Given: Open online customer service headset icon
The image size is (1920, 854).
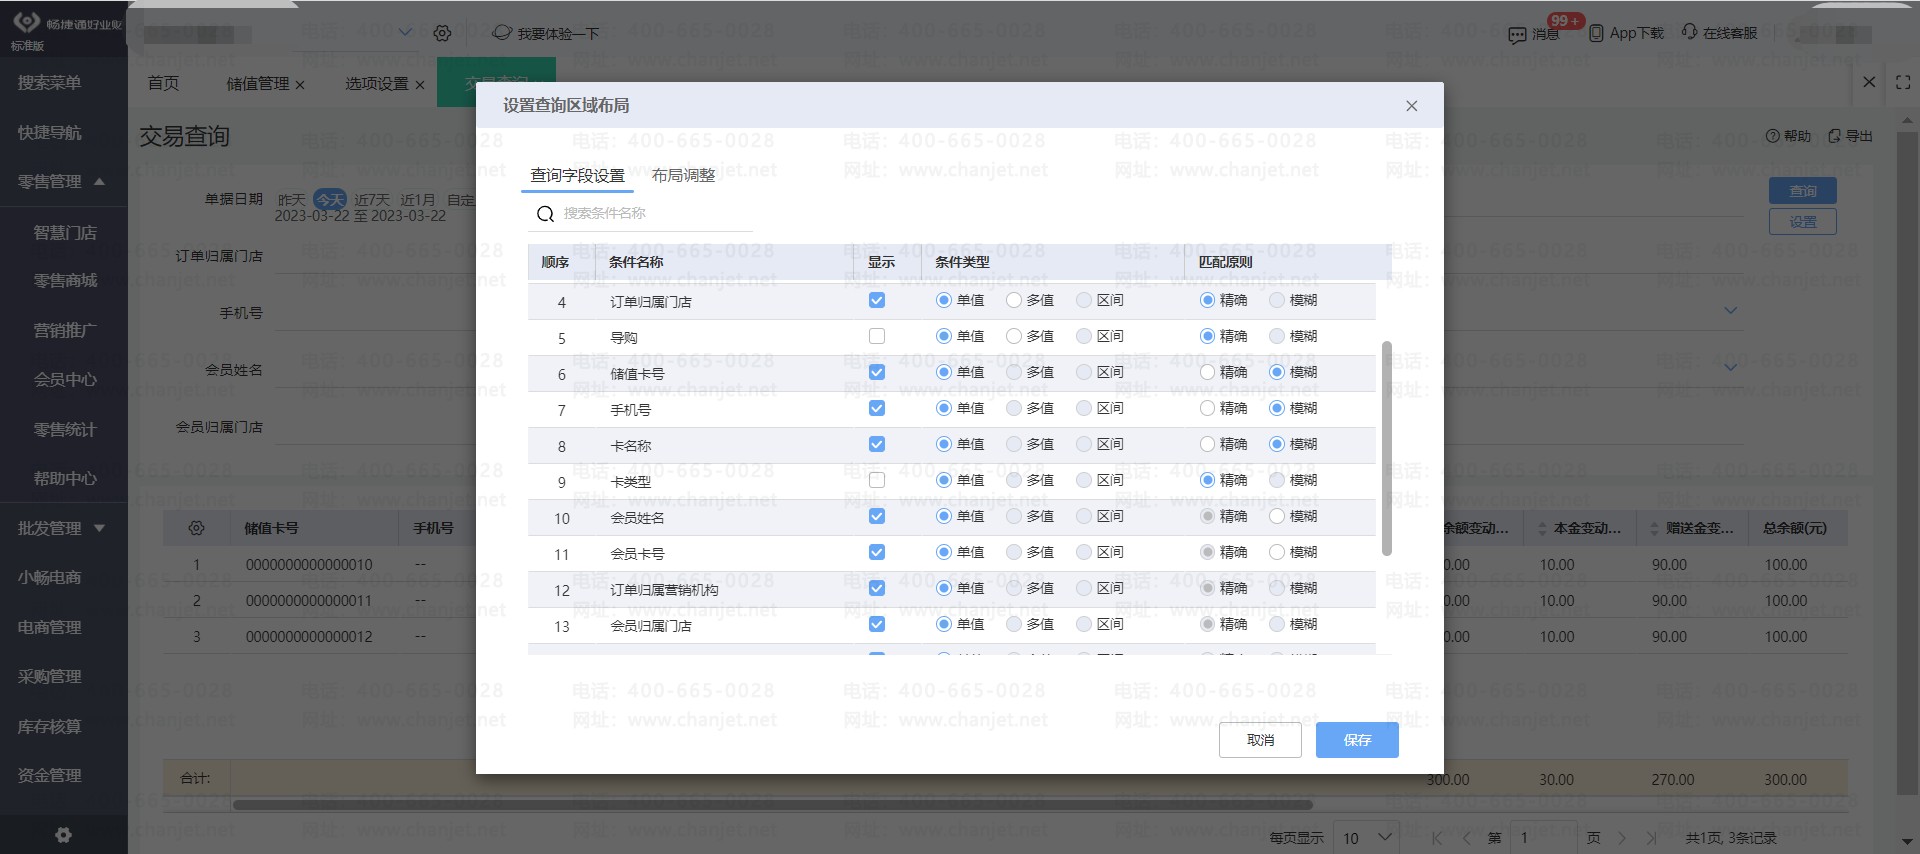Looking at the screenshot, I should 1690,32.
